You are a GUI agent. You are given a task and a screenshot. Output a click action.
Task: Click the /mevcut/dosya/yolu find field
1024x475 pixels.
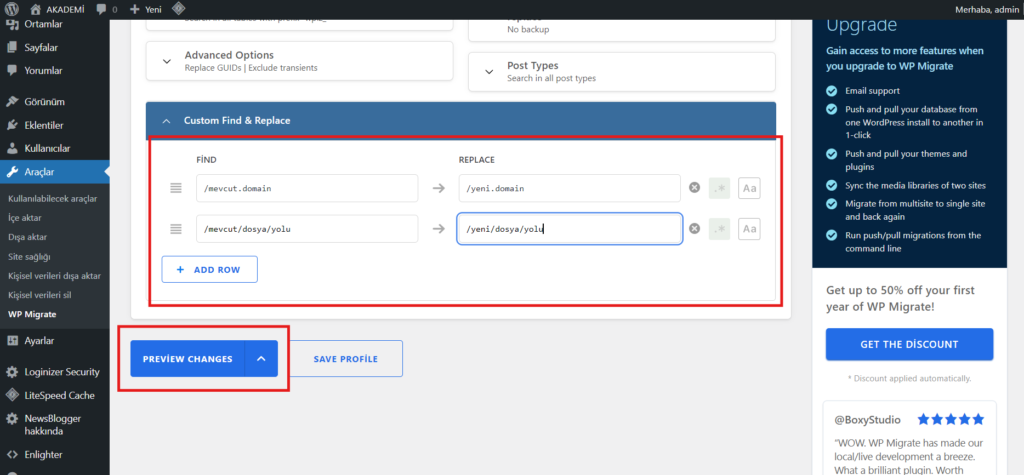pyautogui.click(x=307, y=229)
